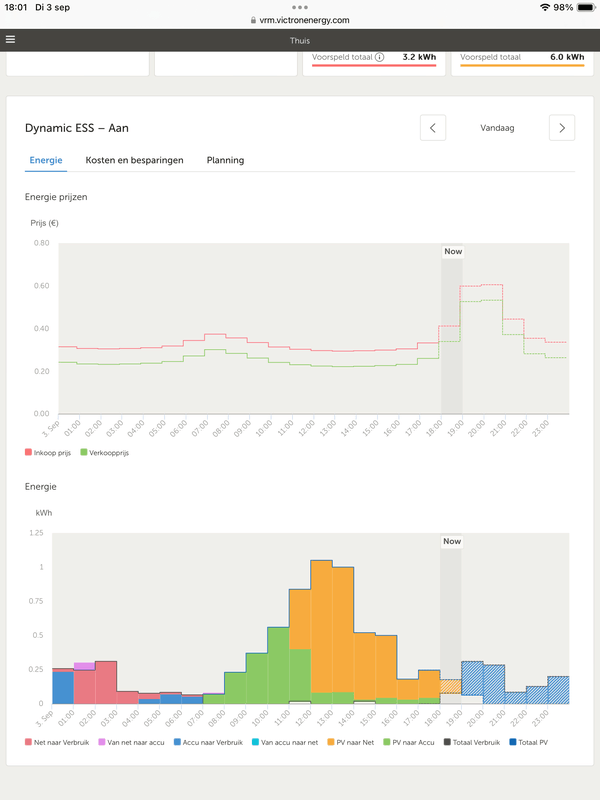Viewport: 600px width, 800px height.
Task: Tap the battery icon in status bar
Action: coord(584,7)
